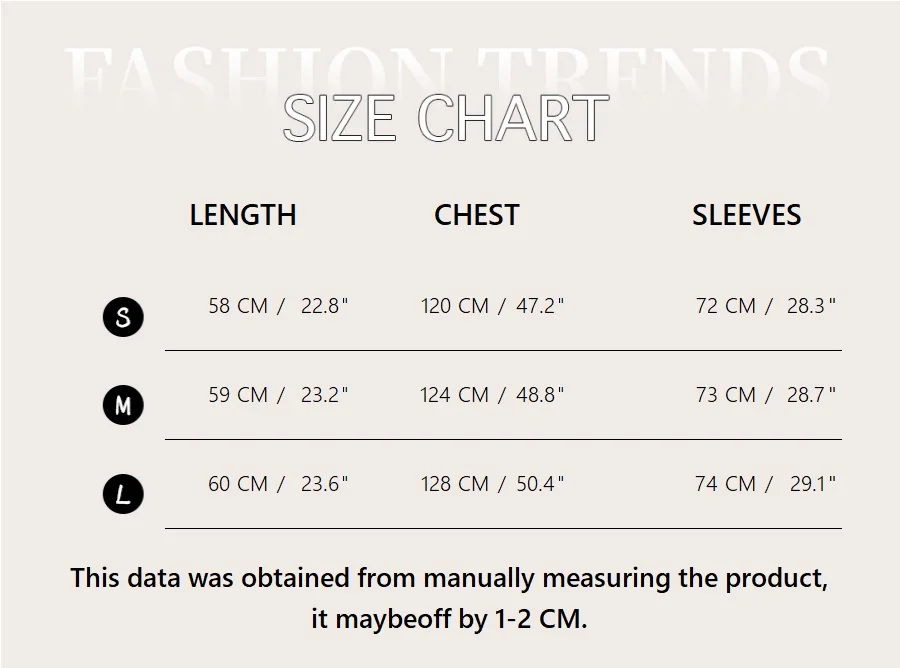Click the SLEEVES column header
This screenshot has height=668, width=900.
(747, 215)
